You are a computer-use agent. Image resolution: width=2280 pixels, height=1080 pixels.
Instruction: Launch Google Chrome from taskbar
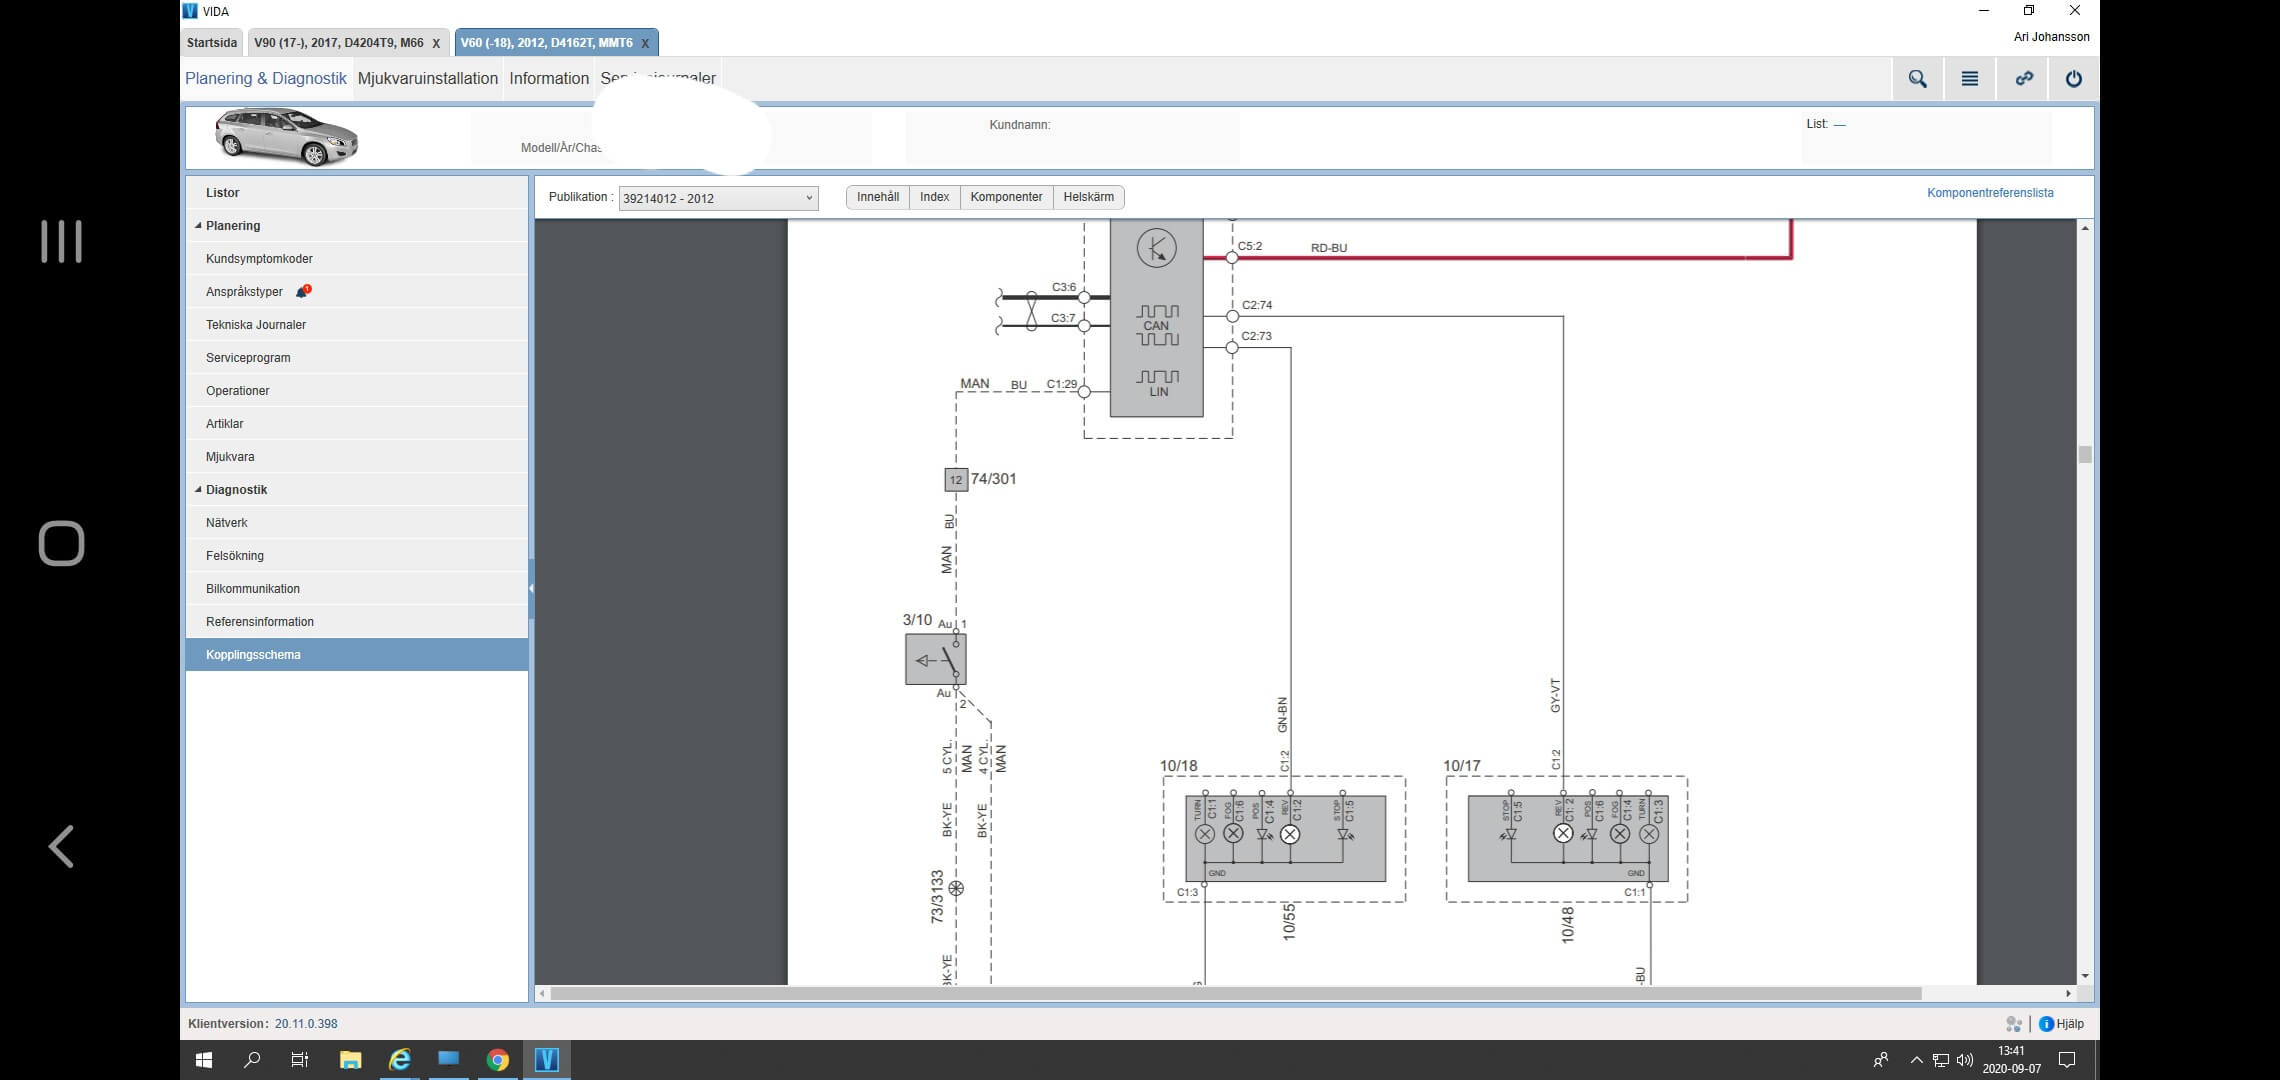click(497, 1060)
